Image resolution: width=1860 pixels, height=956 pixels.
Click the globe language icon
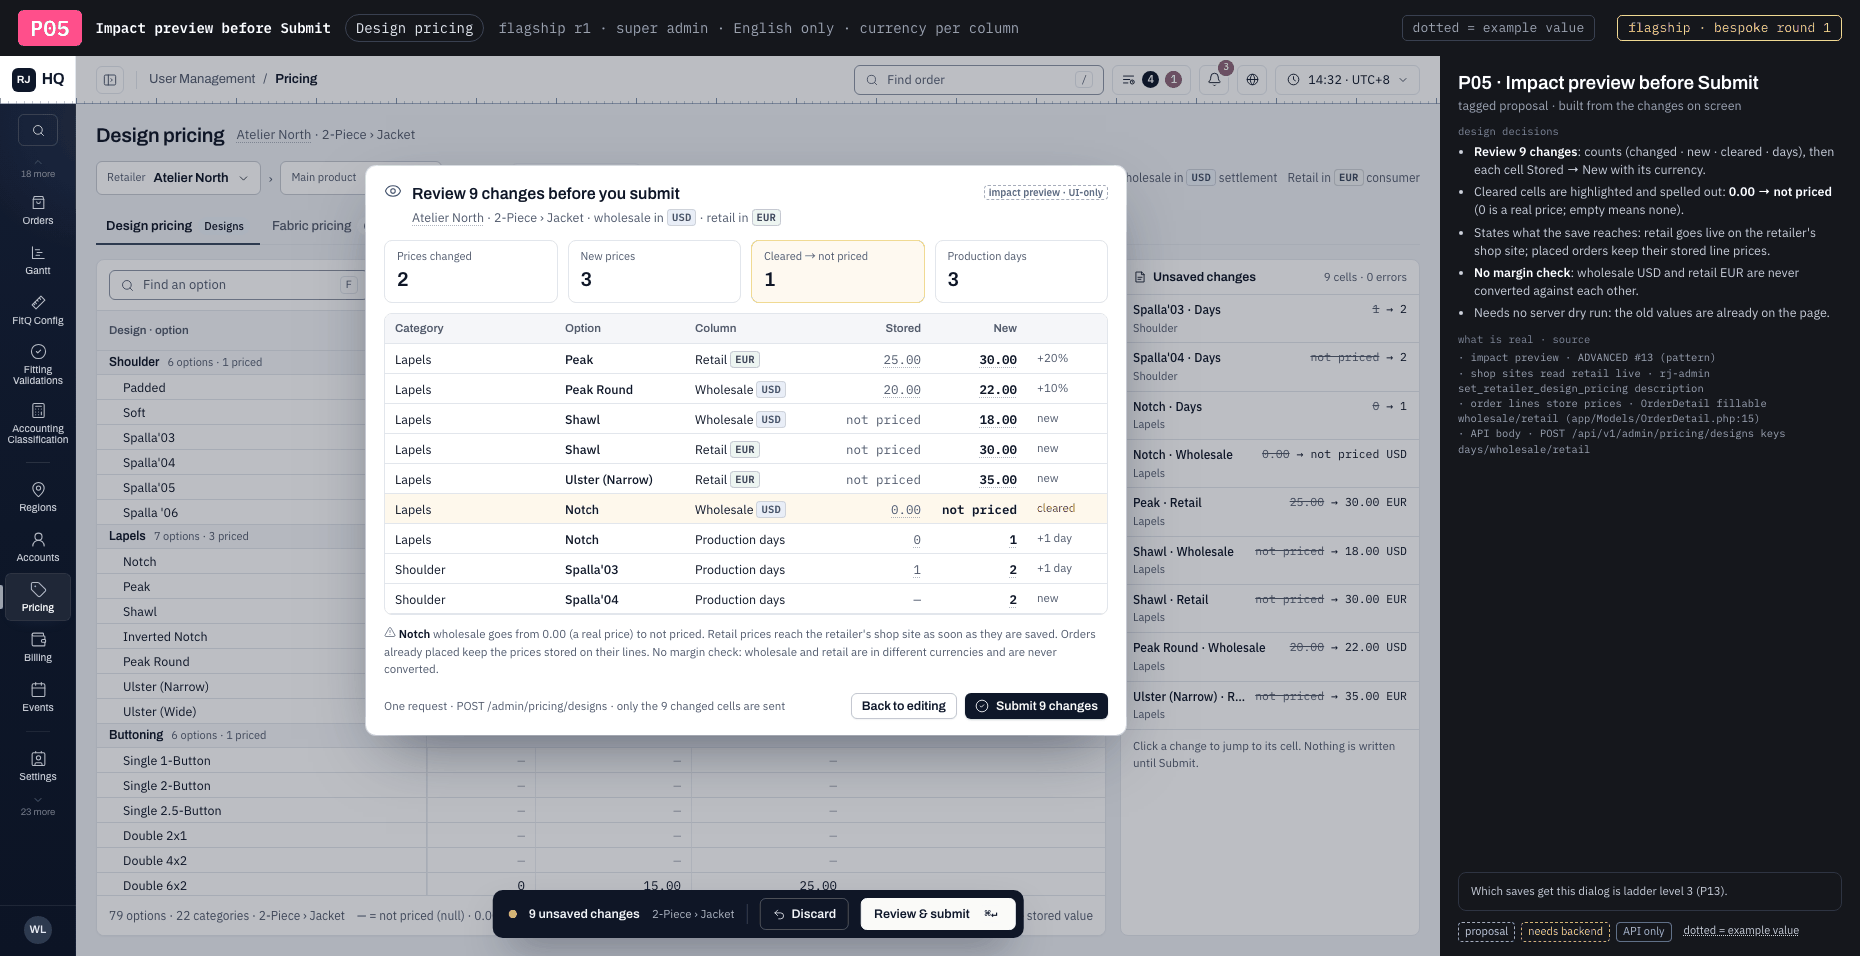[x=1252, y=79]
